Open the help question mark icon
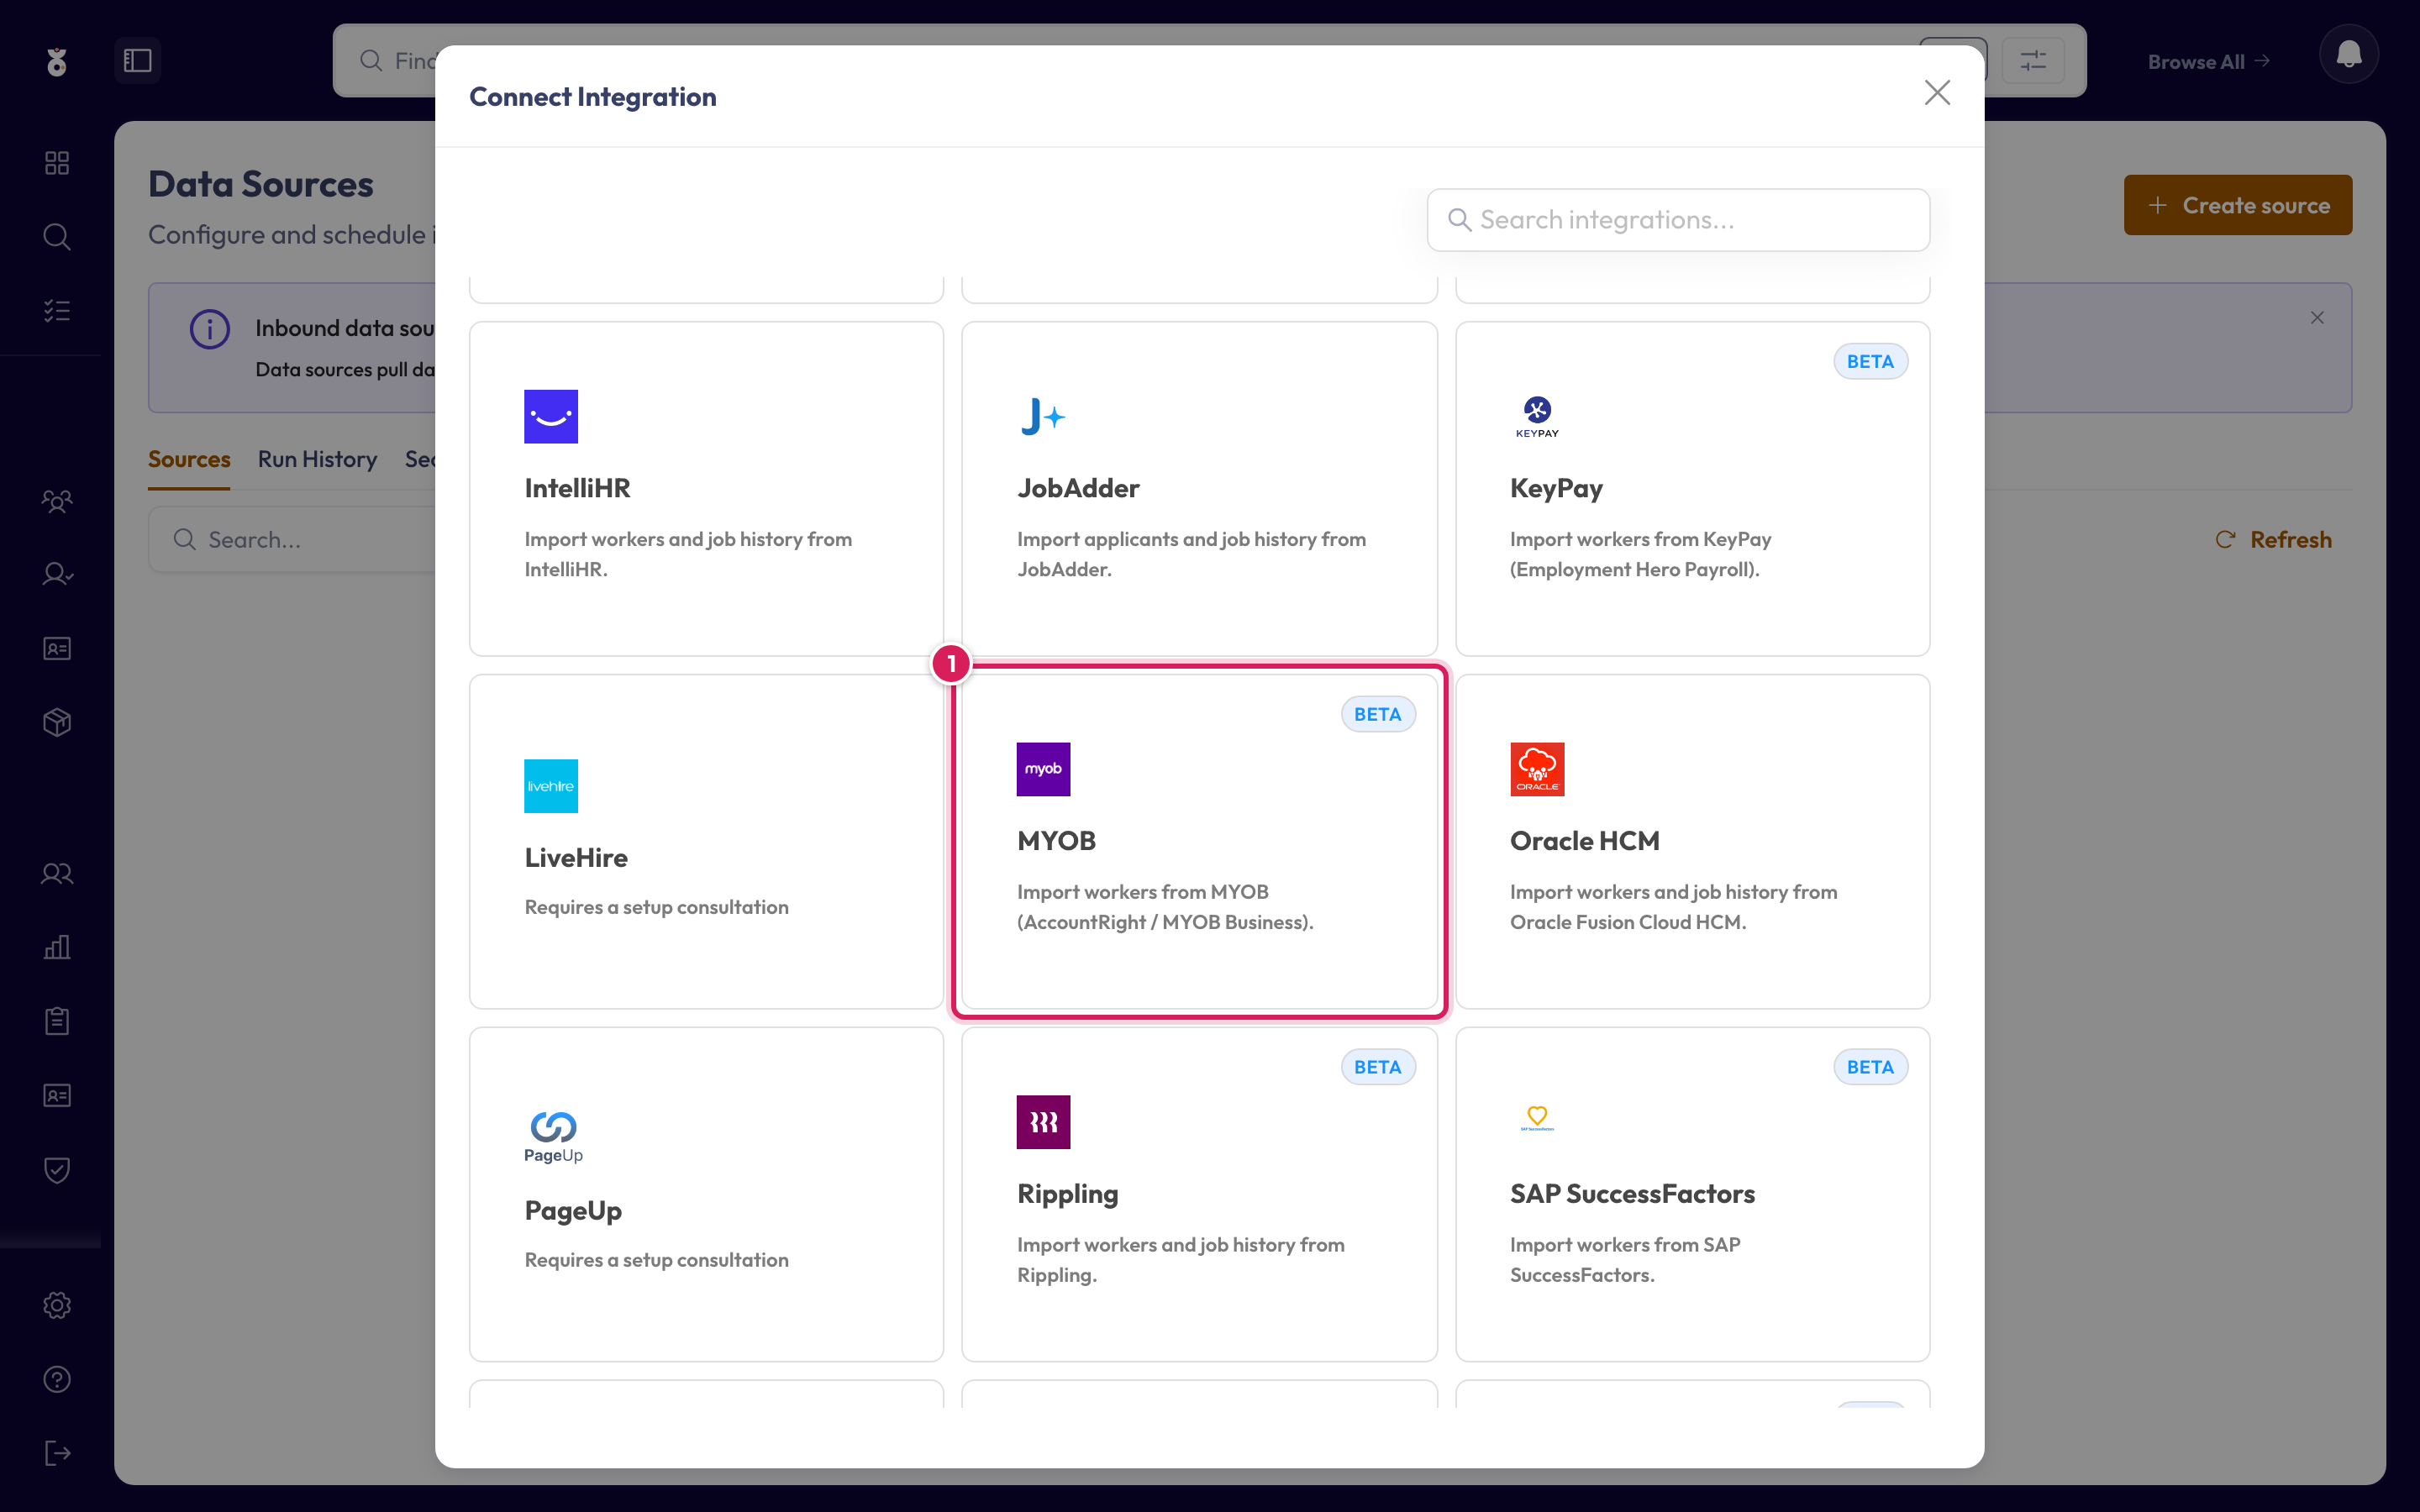 [x=57, y=1379]
